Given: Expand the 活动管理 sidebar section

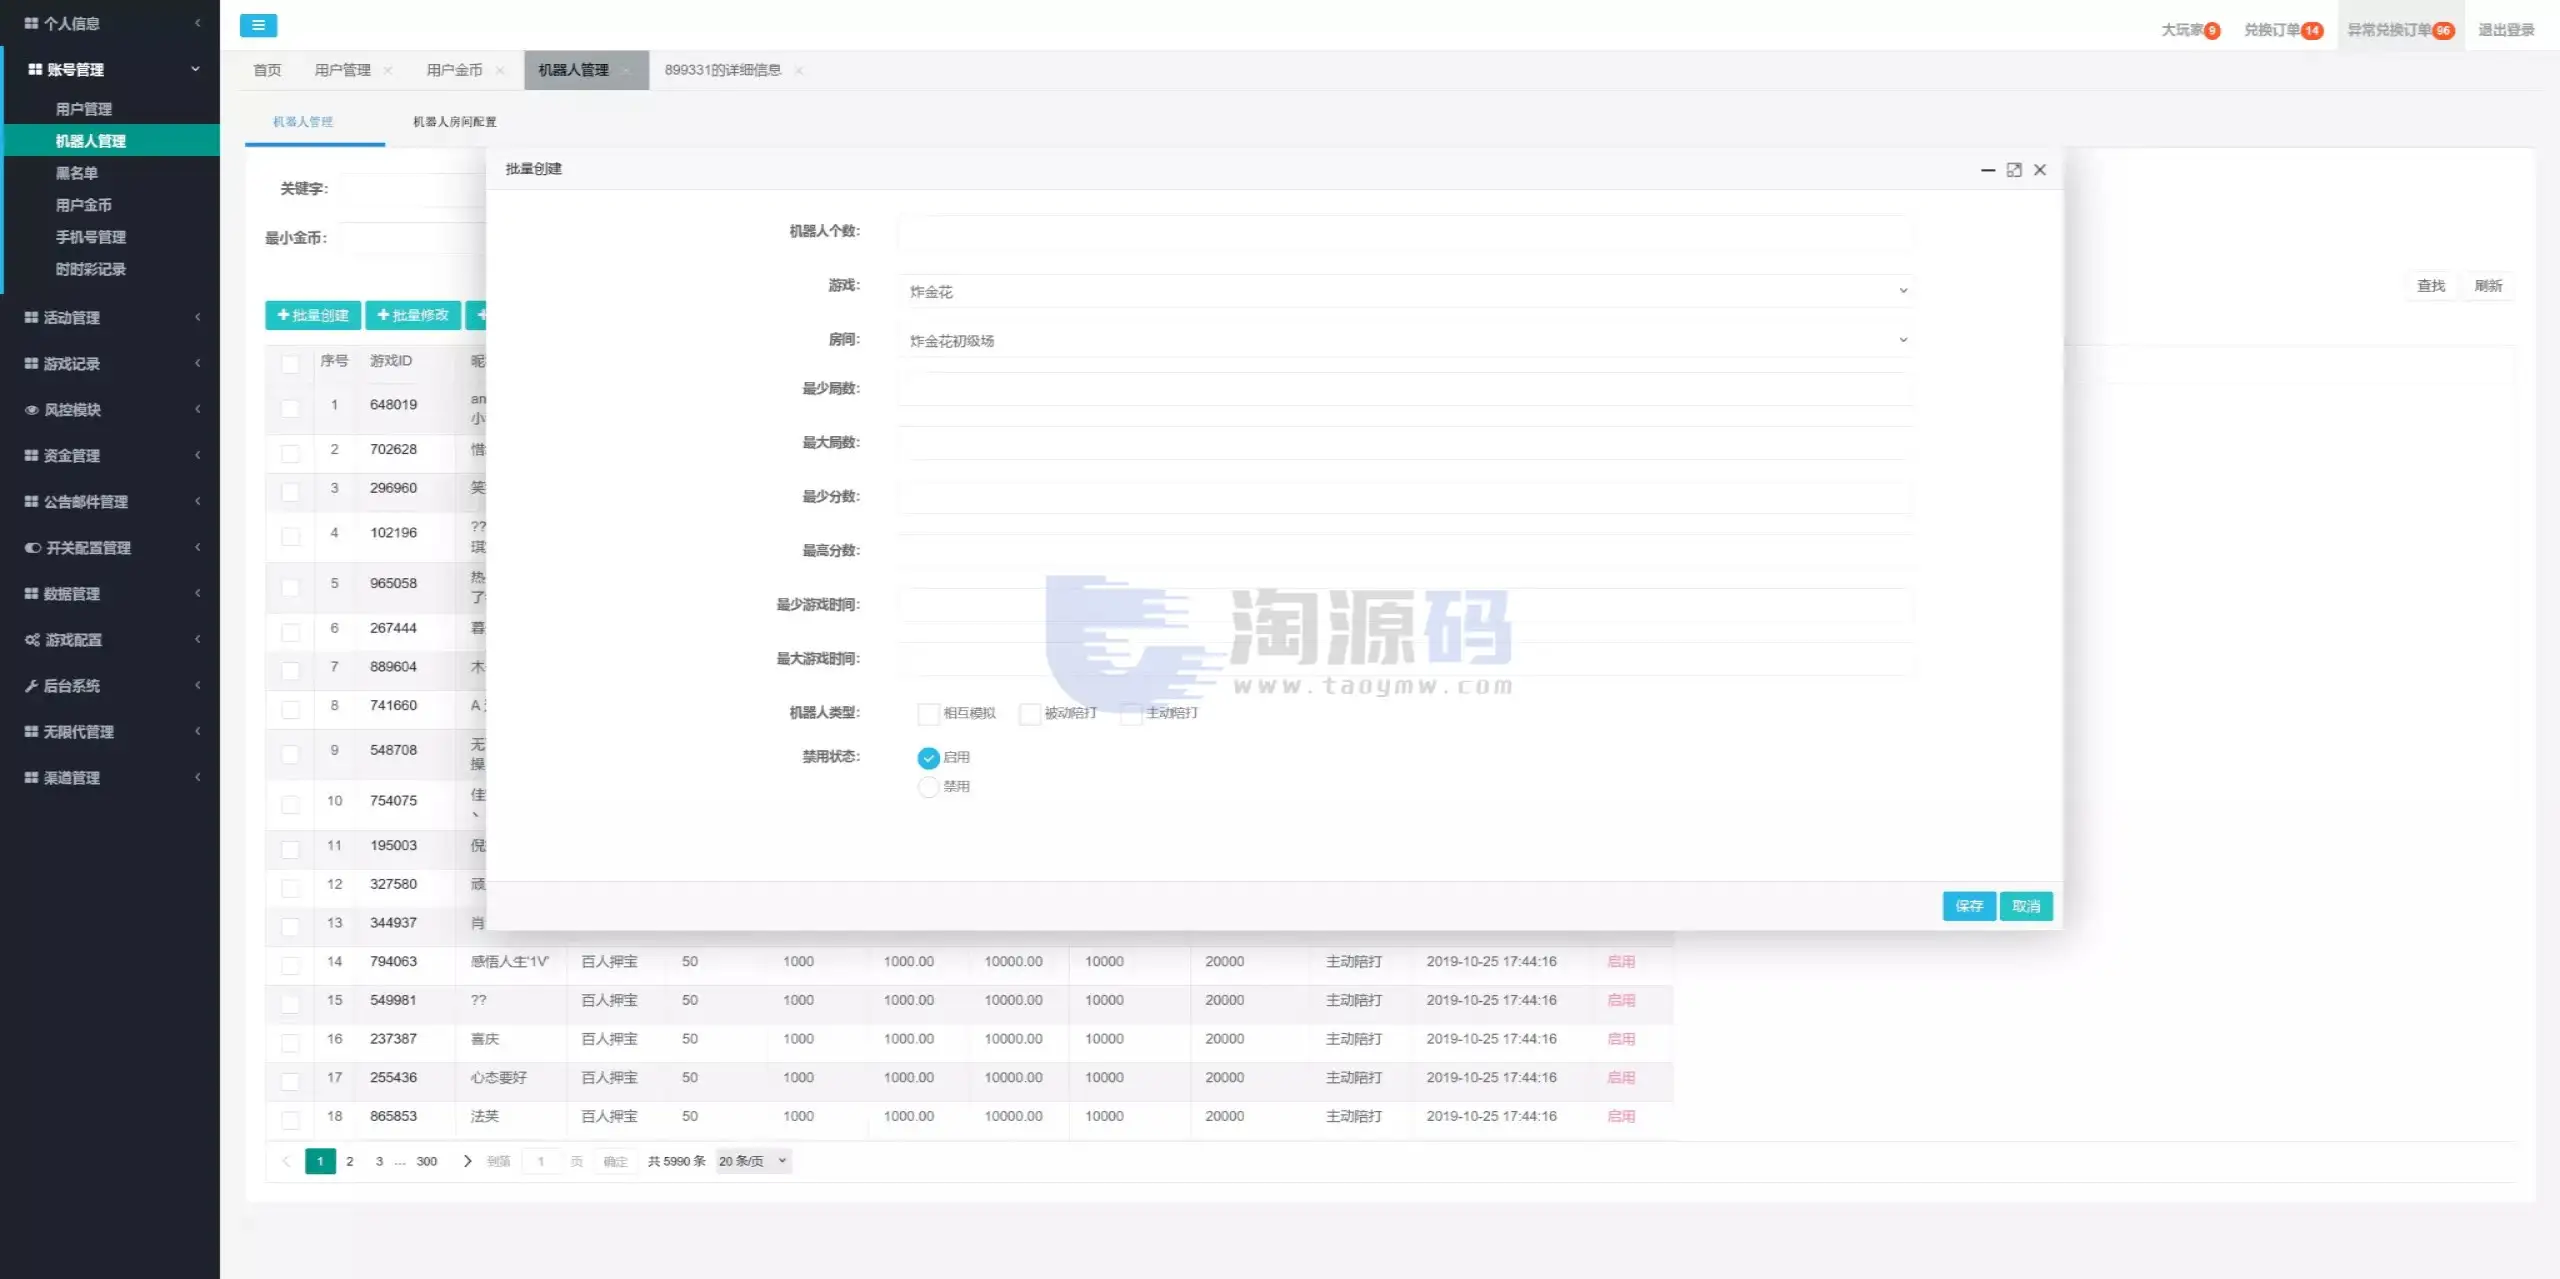Looking at the screenshot, I should pos(110,318).
